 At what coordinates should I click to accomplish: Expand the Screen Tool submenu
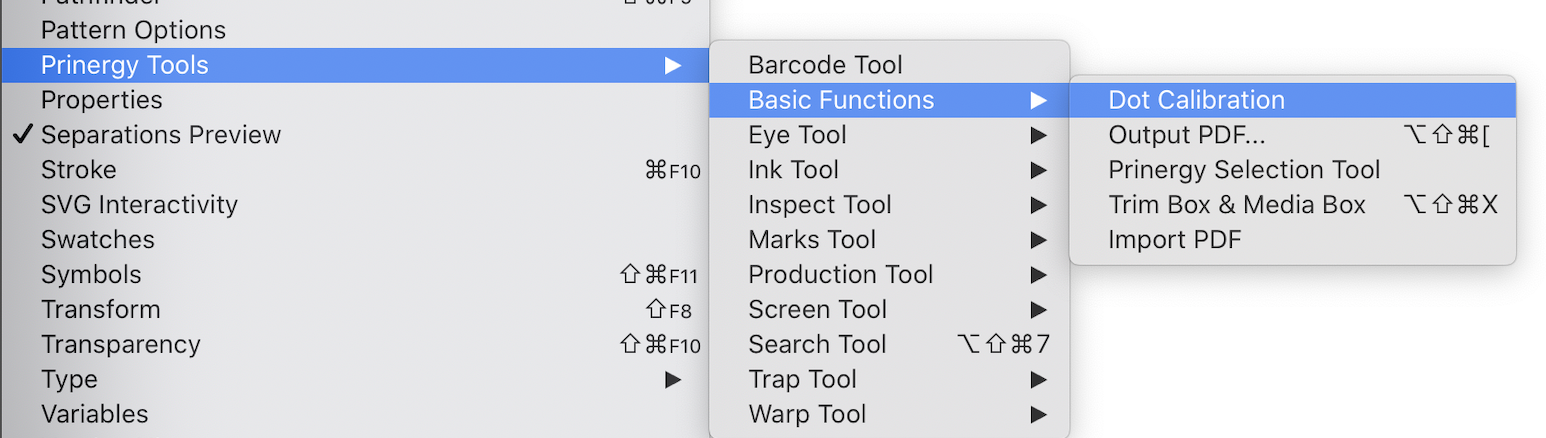817,310
